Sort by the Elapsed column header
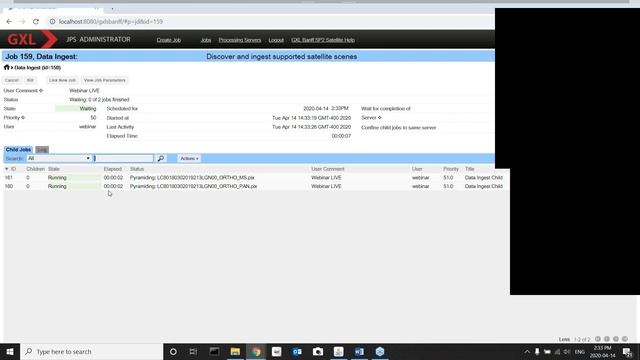The image size is (640, 360). point(113,169)
